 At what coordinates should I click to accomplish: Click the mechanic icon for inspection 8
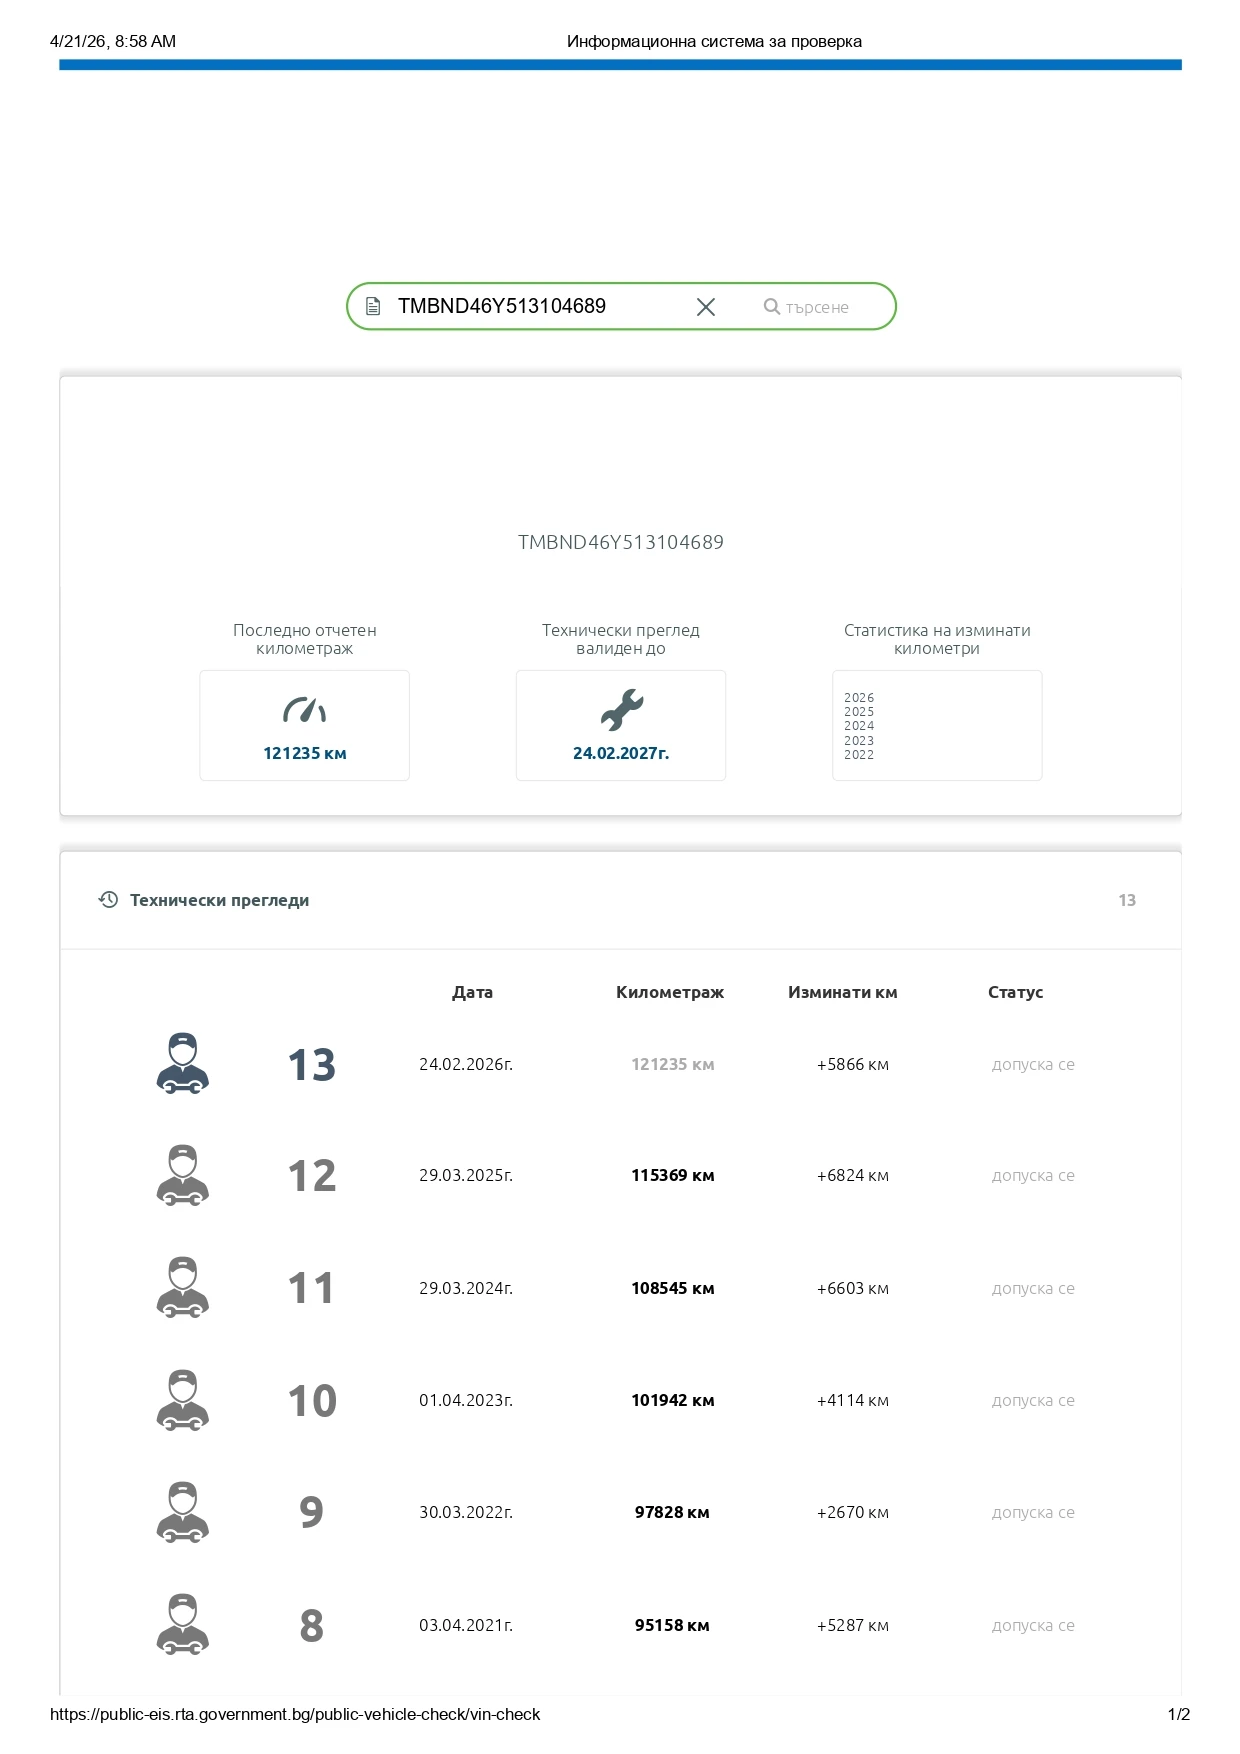[x=183, y=1624]
